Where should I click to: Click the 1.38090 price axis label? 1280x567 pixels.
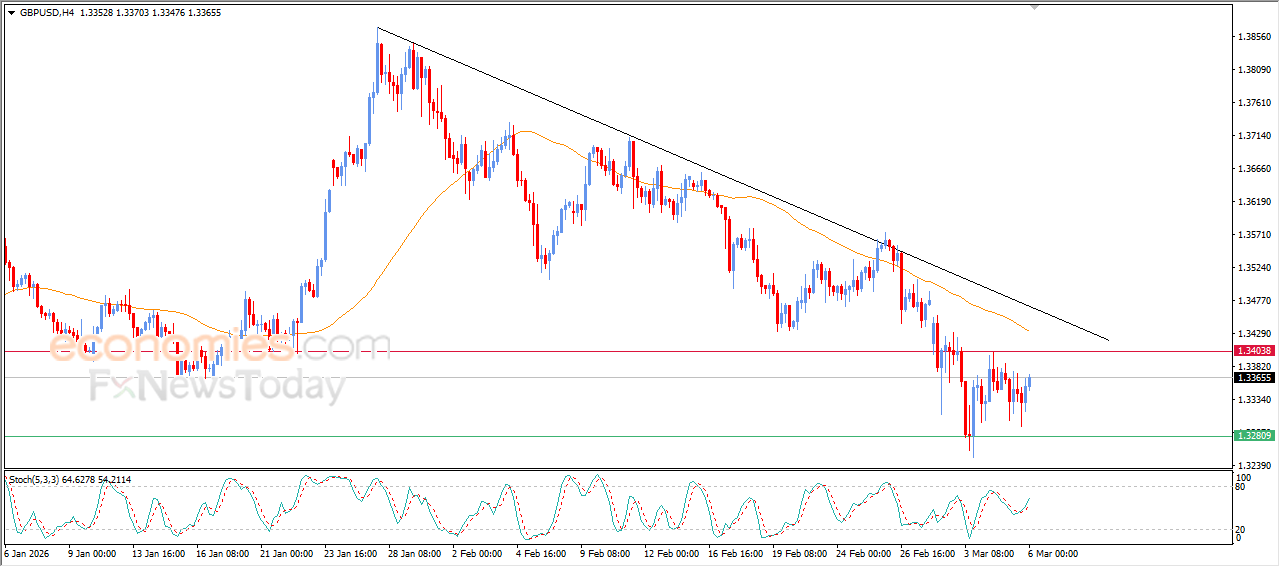[1254, 70]
